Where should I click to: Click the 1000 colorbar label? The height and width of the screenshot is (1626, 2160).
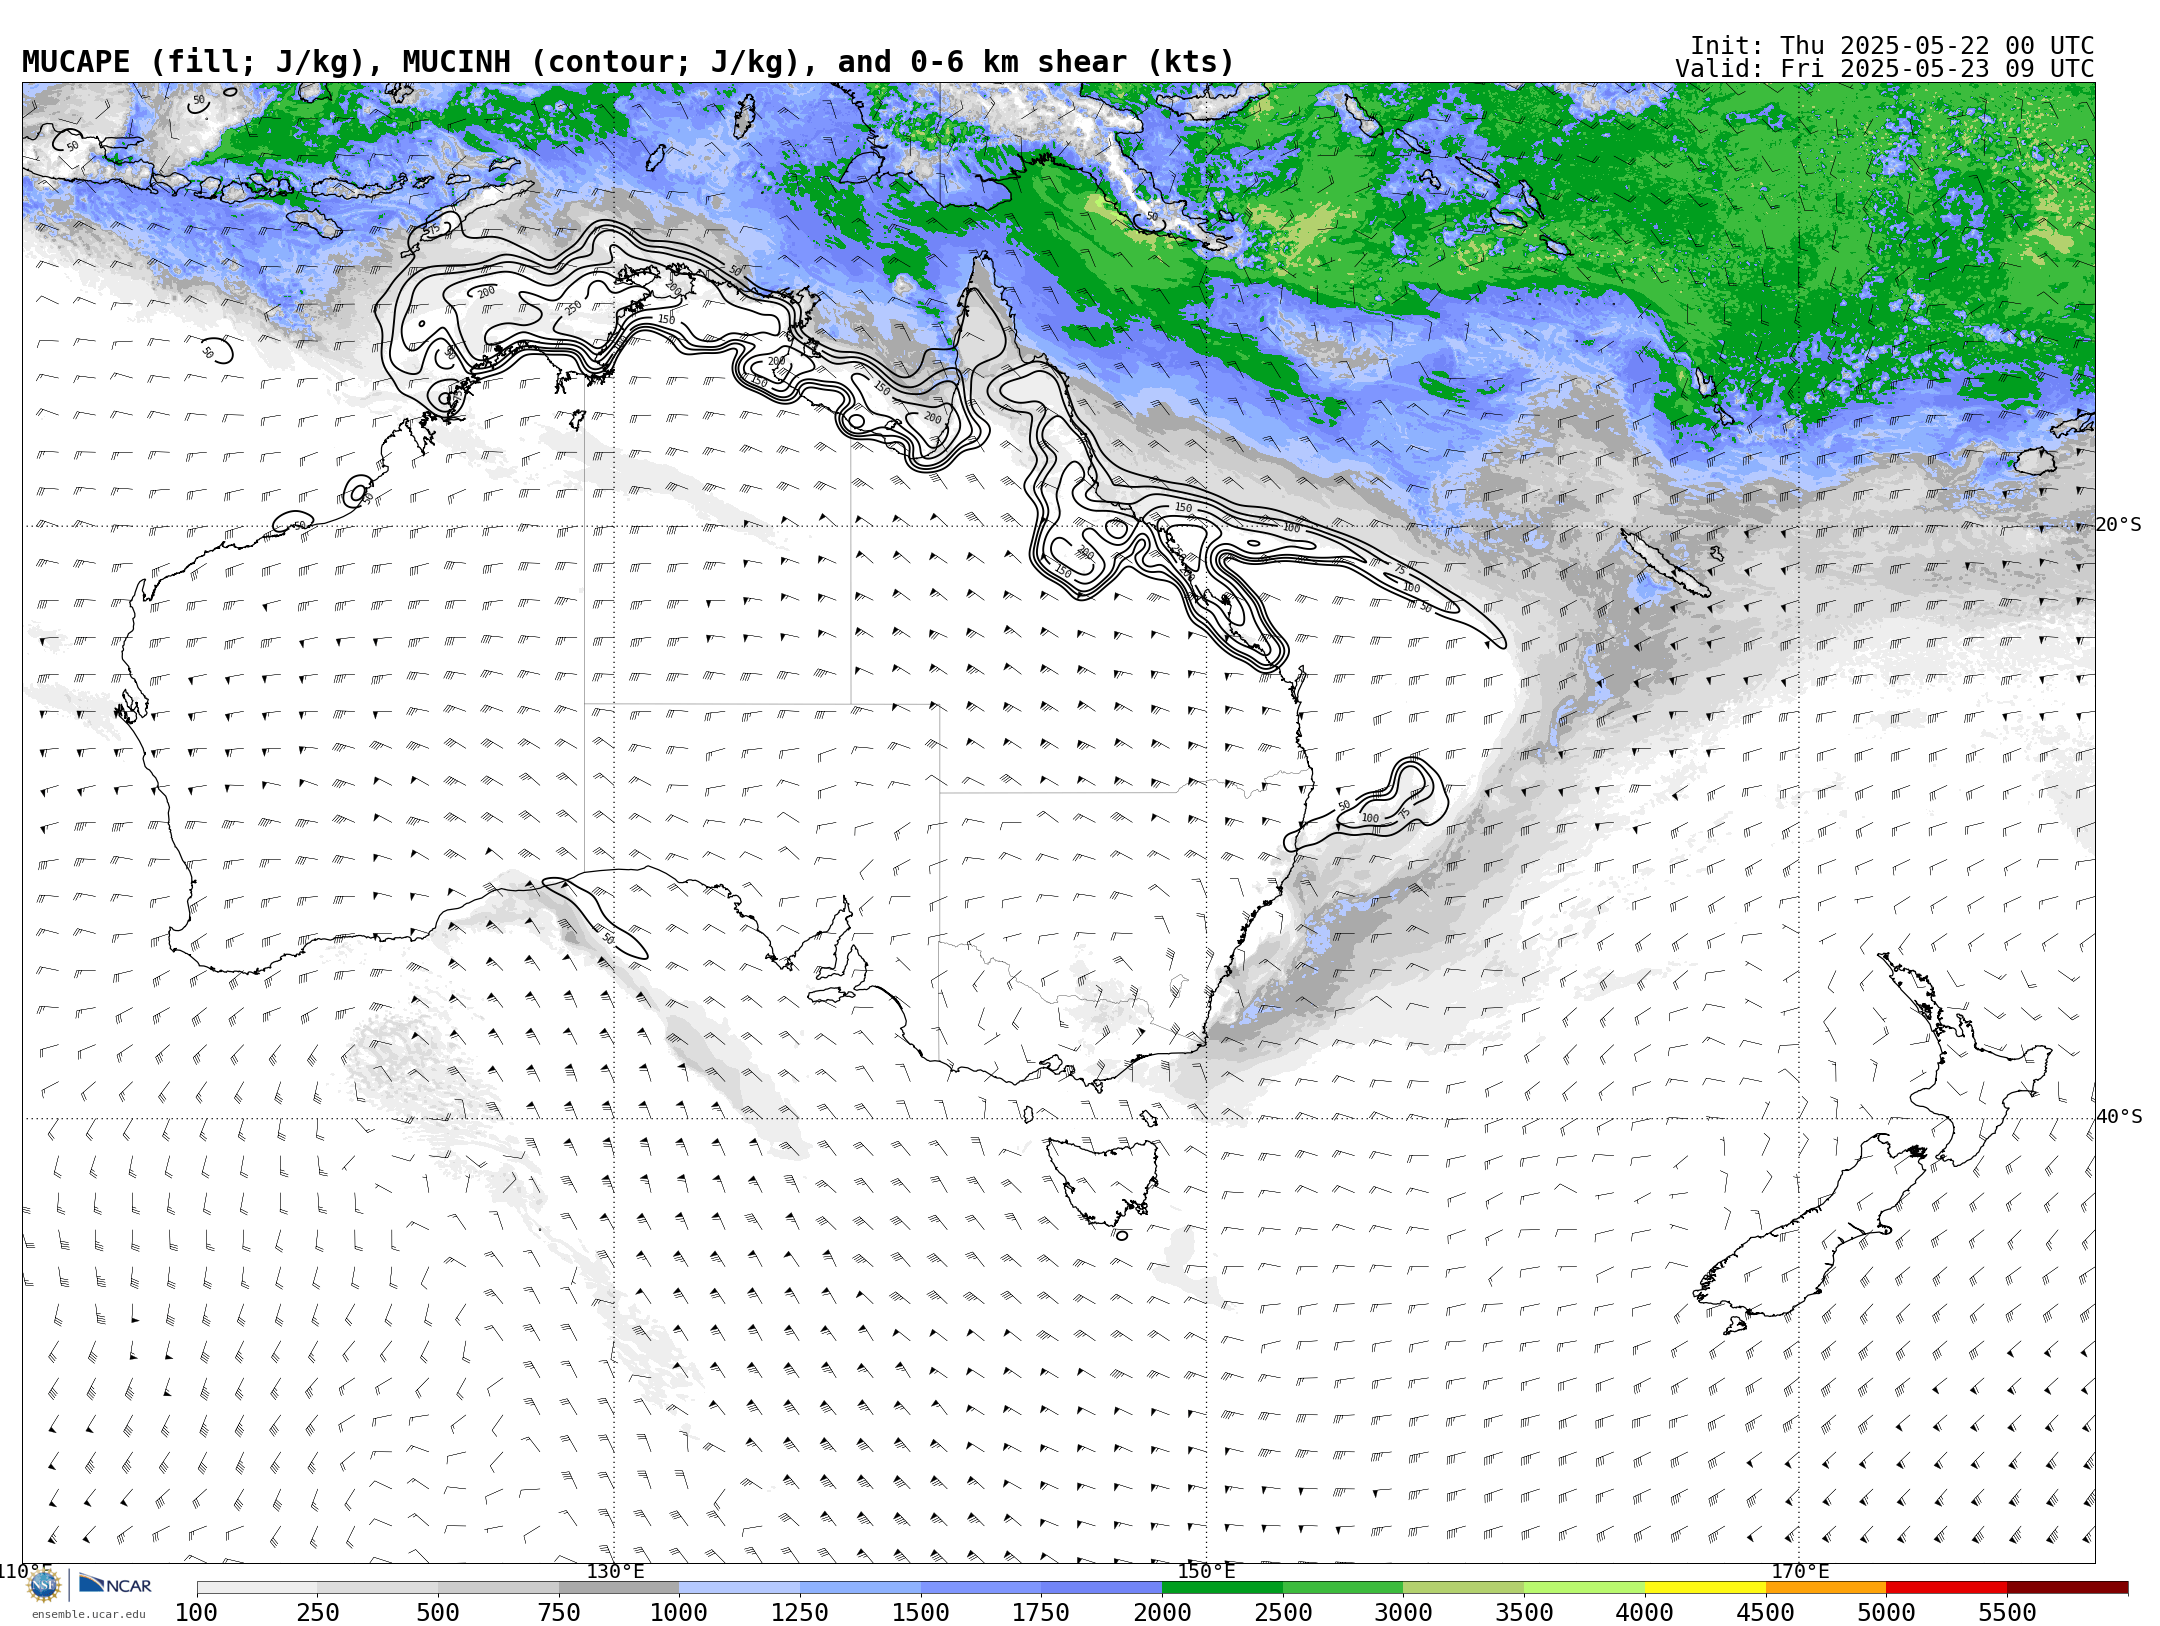679,1612
